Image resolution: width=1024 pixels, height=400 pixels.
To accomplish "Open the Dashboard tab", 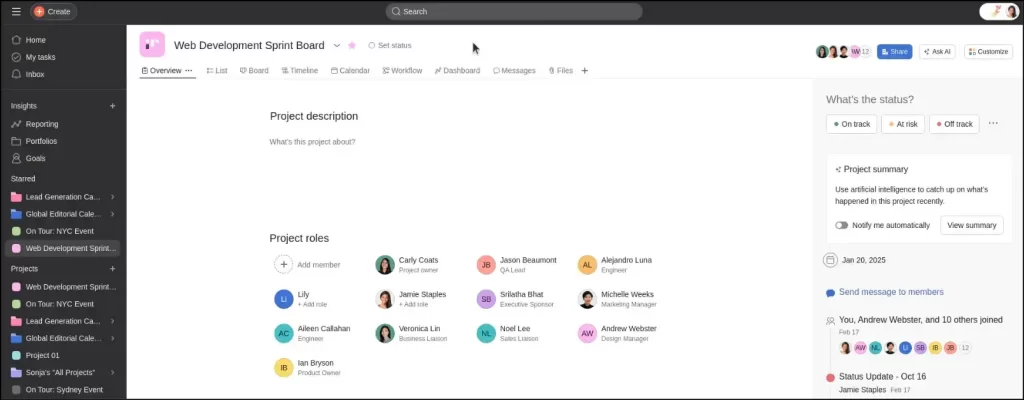I will (457, 71).
